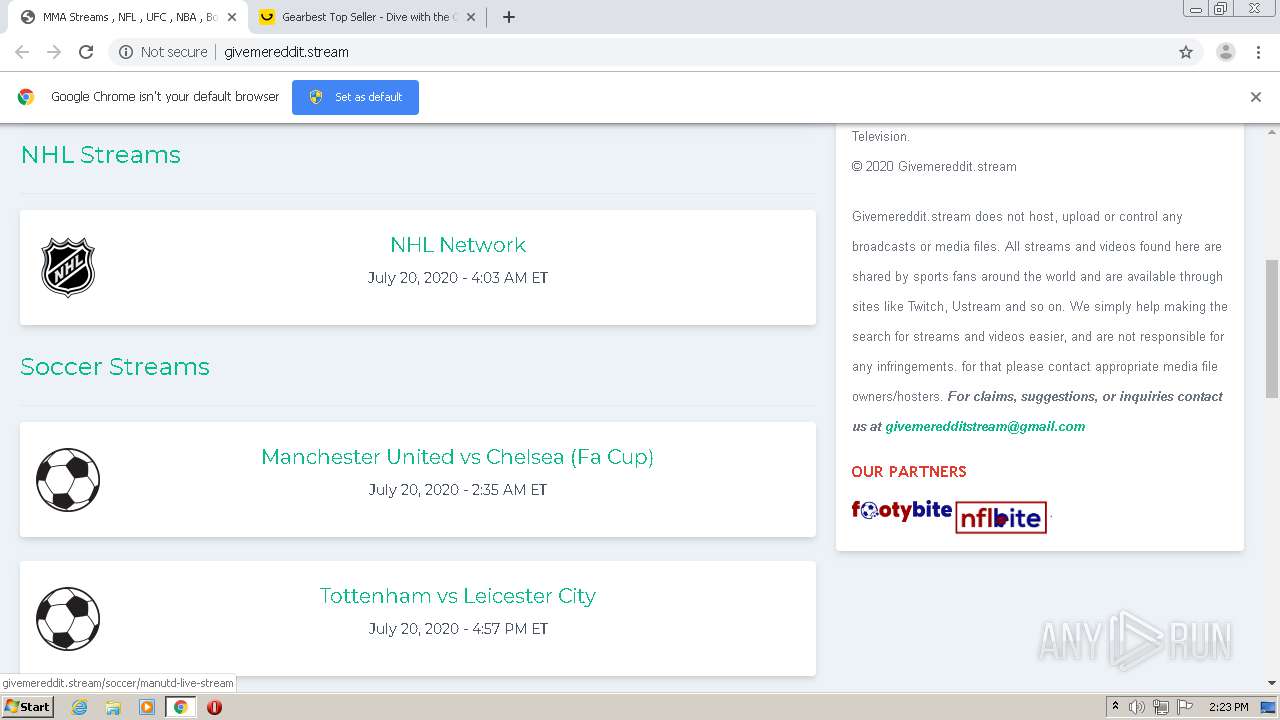Open the volume control in the tray
This screenshot has width=1280, height=720.
[x=1137, y=707]
